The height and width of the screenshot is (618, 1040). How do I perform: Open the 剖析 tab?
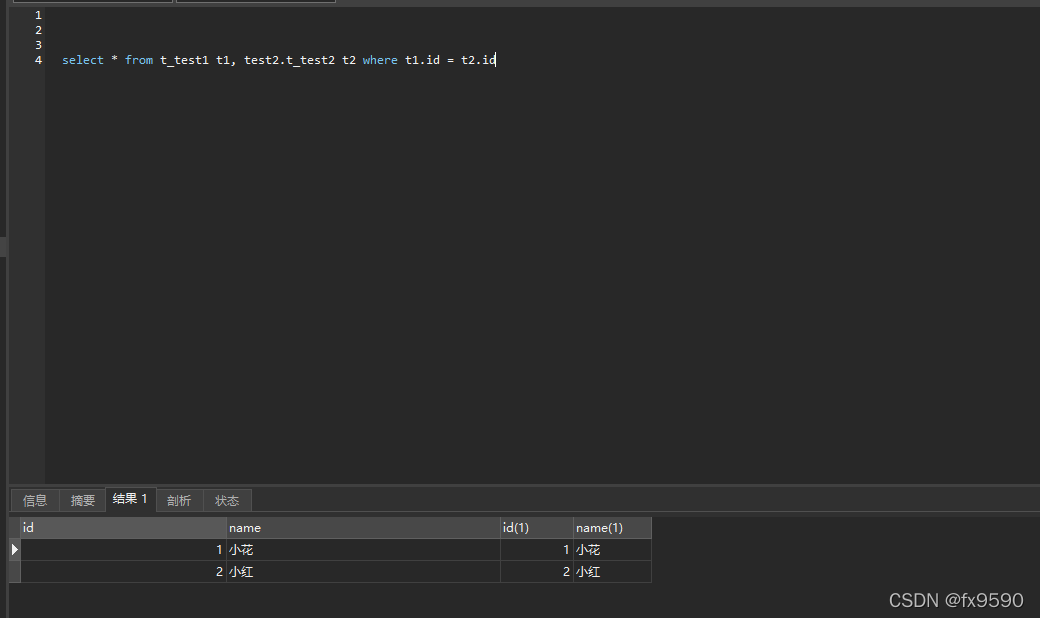point(179,500)
